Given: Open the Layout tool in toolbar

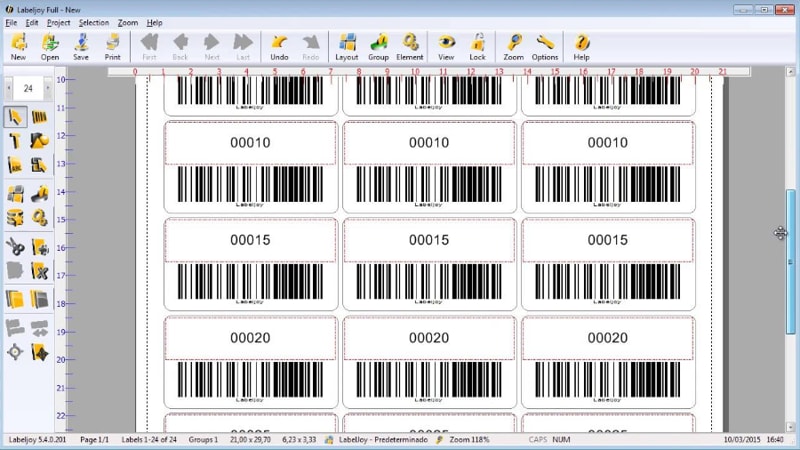Looking at the screenshot, I should (x=347, y=47).
